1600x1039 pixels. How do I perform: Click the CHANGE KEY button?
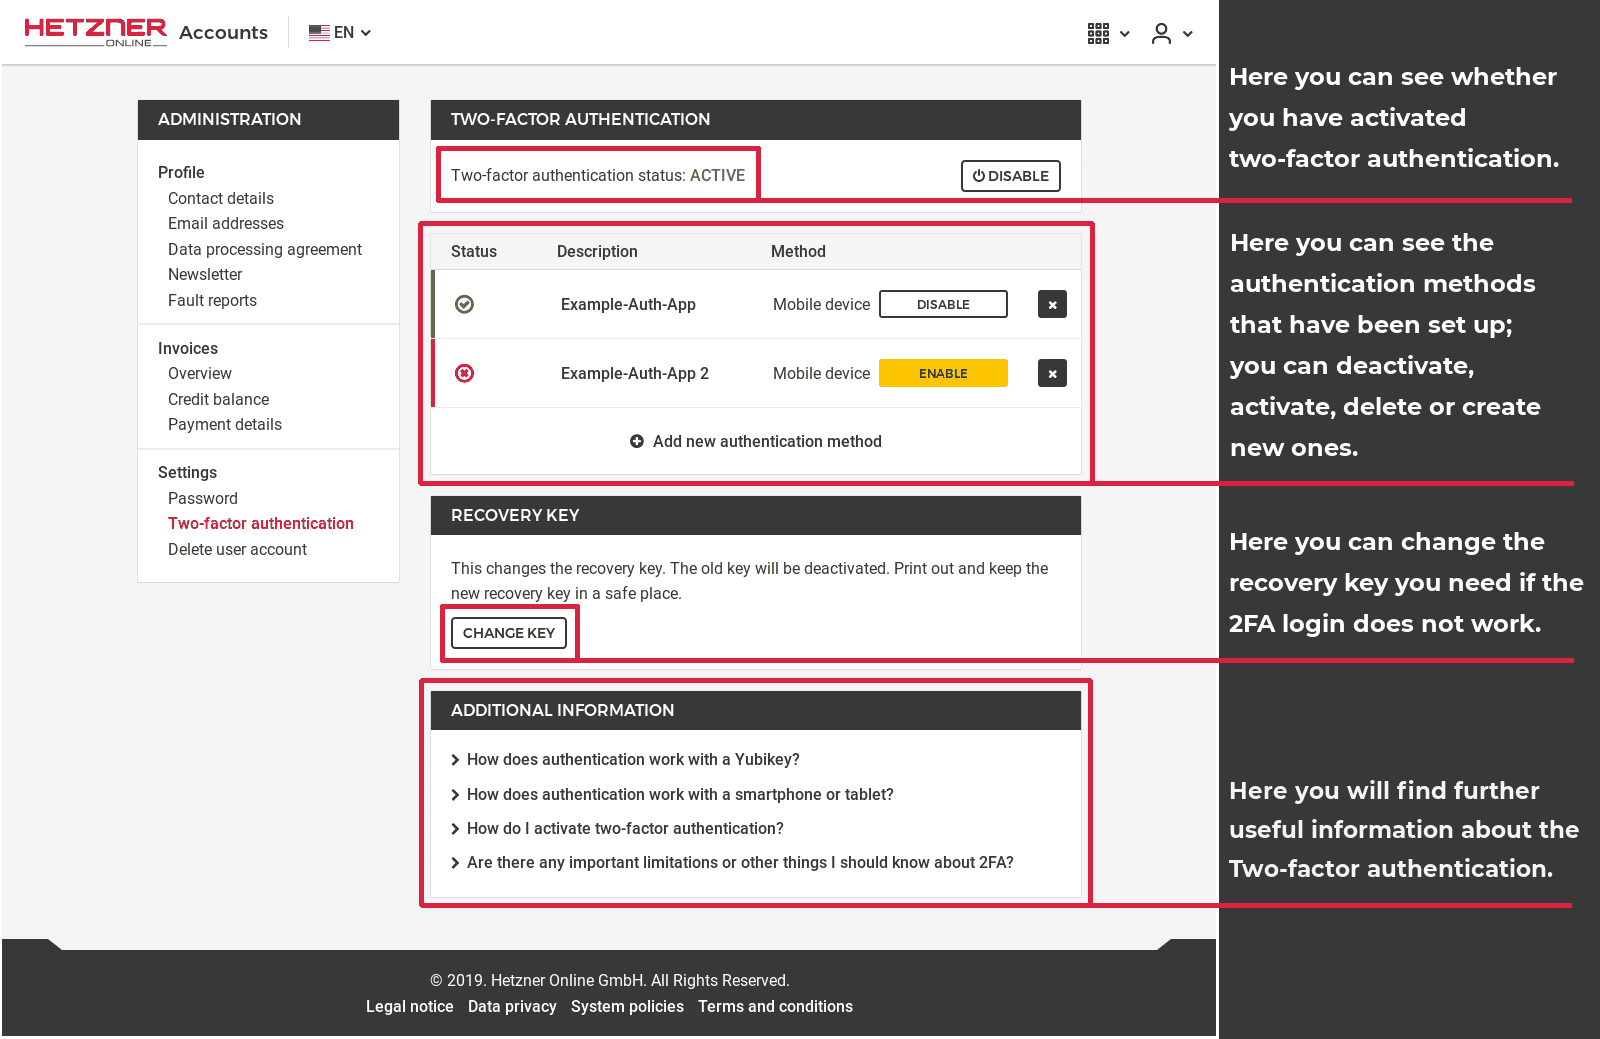point(509,632)
